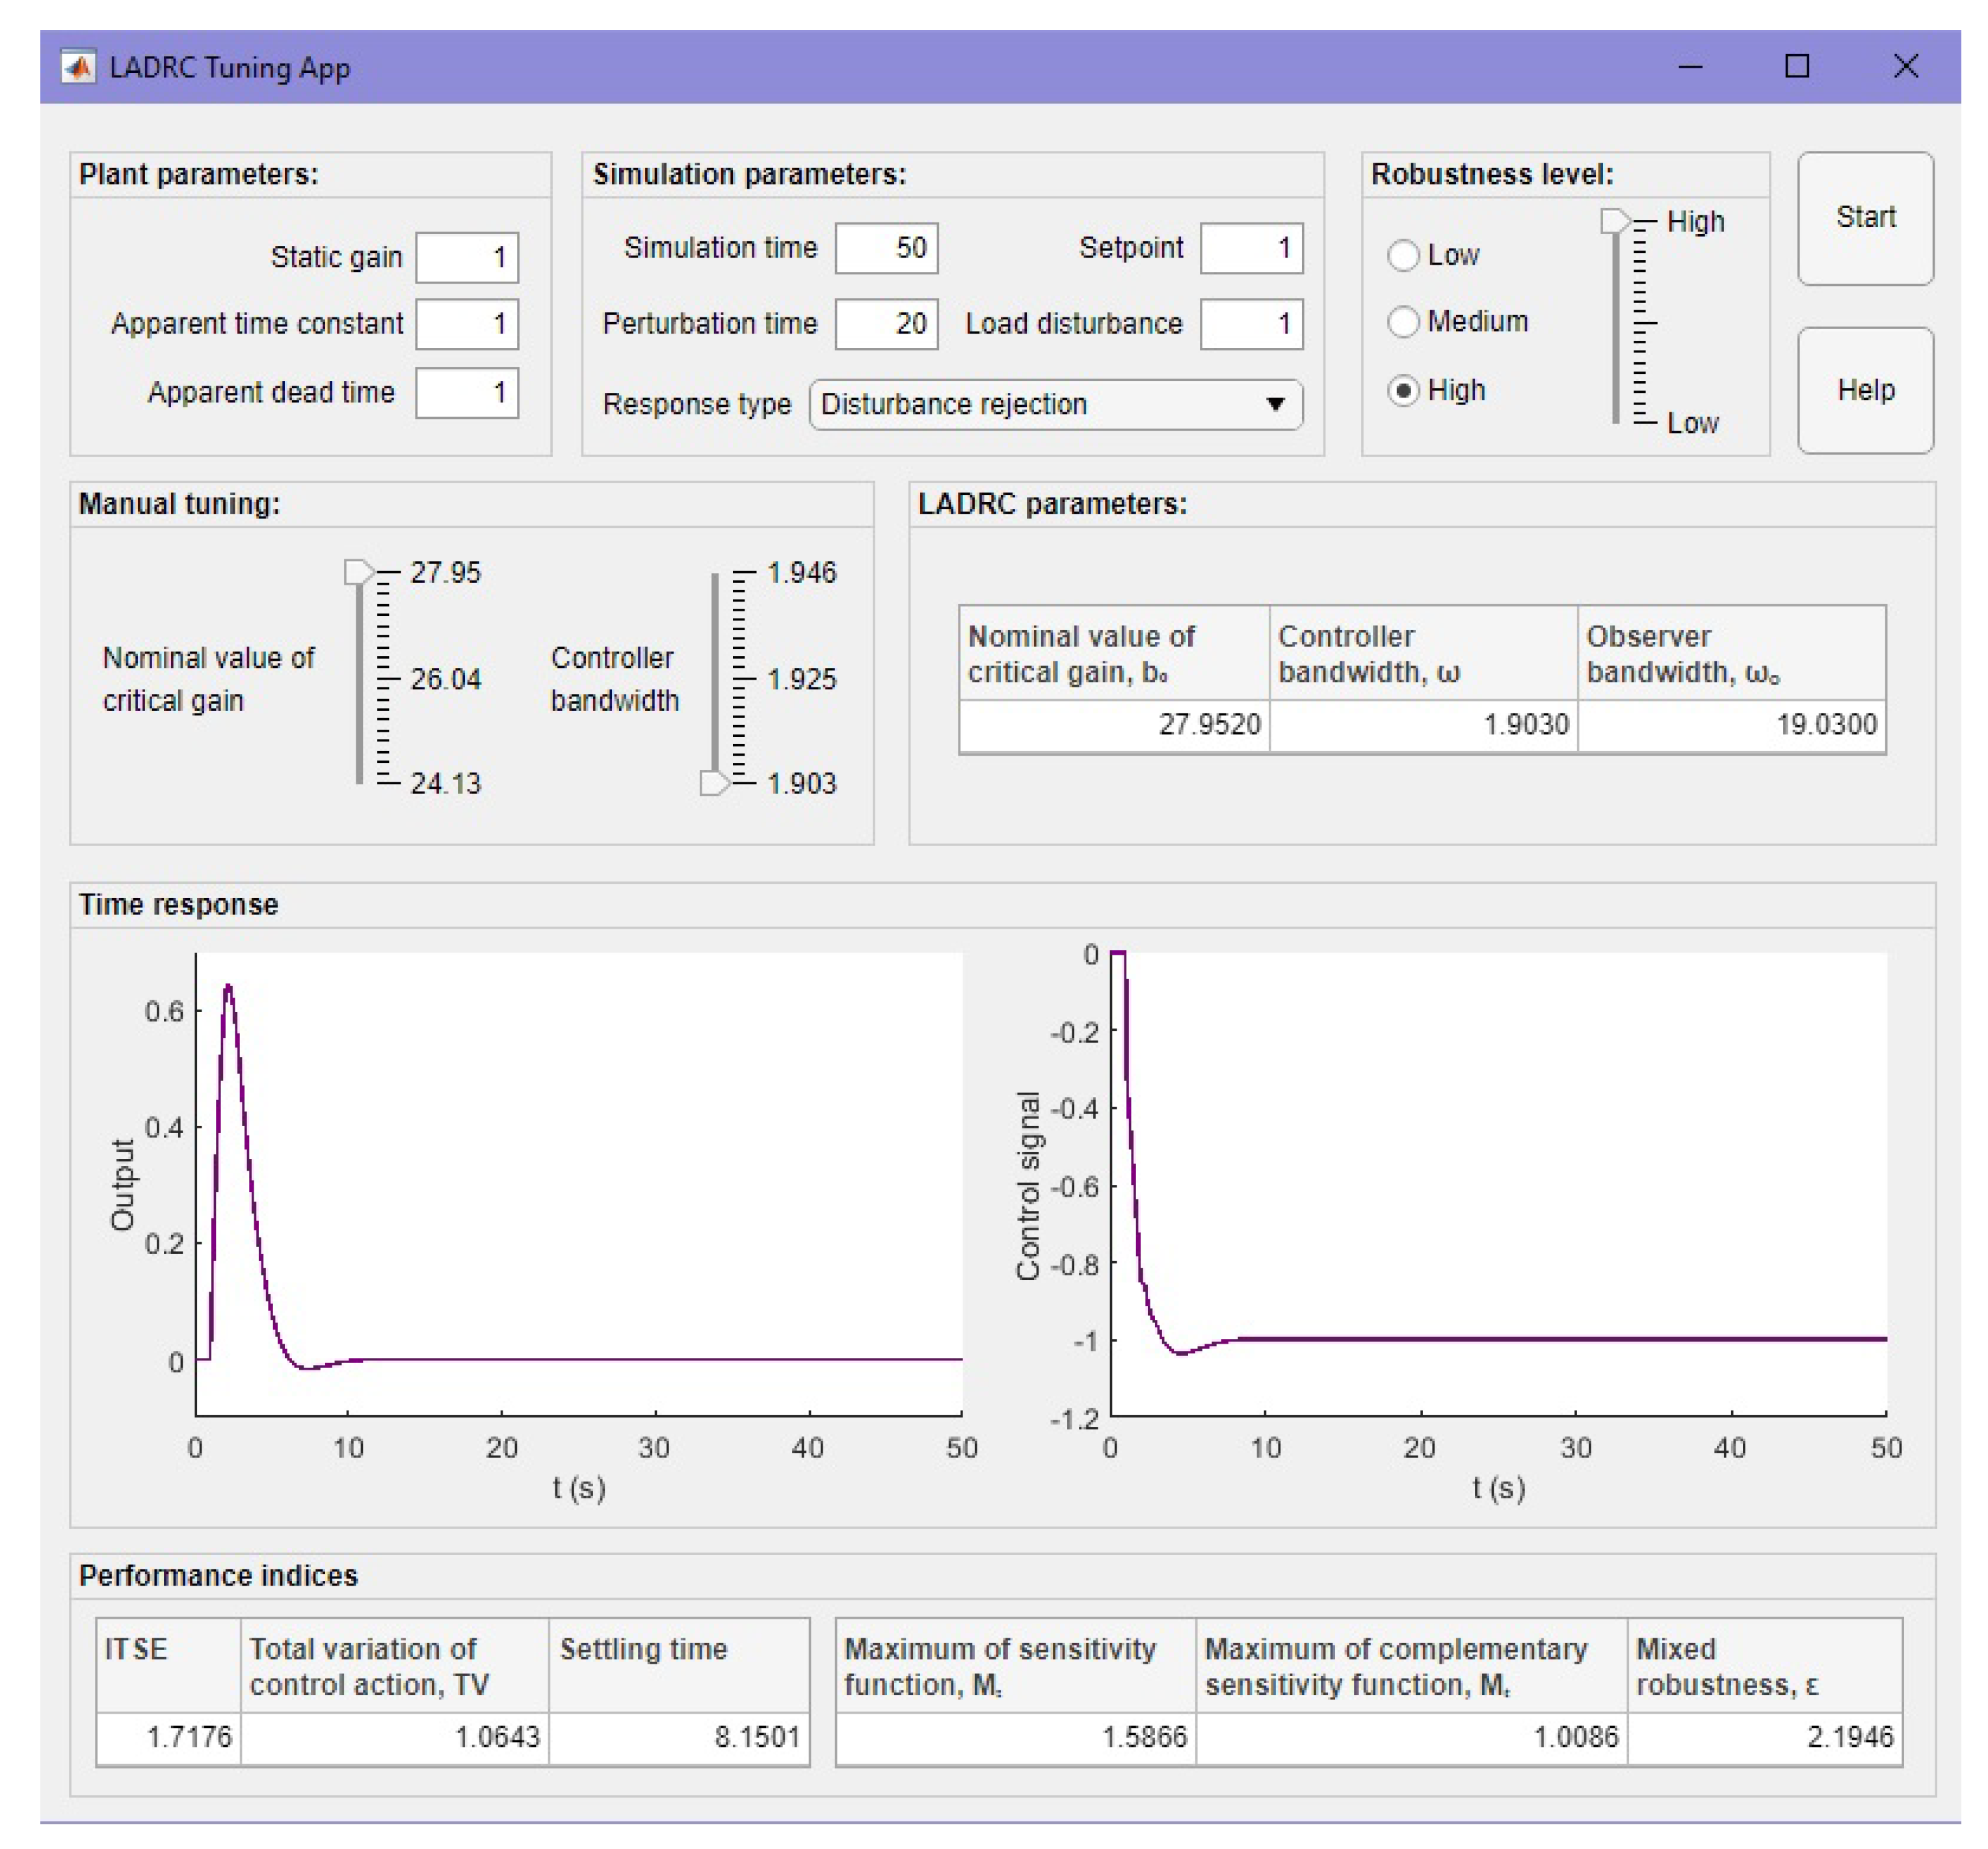Click the Static gain input field
This screenshot has height=1849, width=1988.
(467, 258)
